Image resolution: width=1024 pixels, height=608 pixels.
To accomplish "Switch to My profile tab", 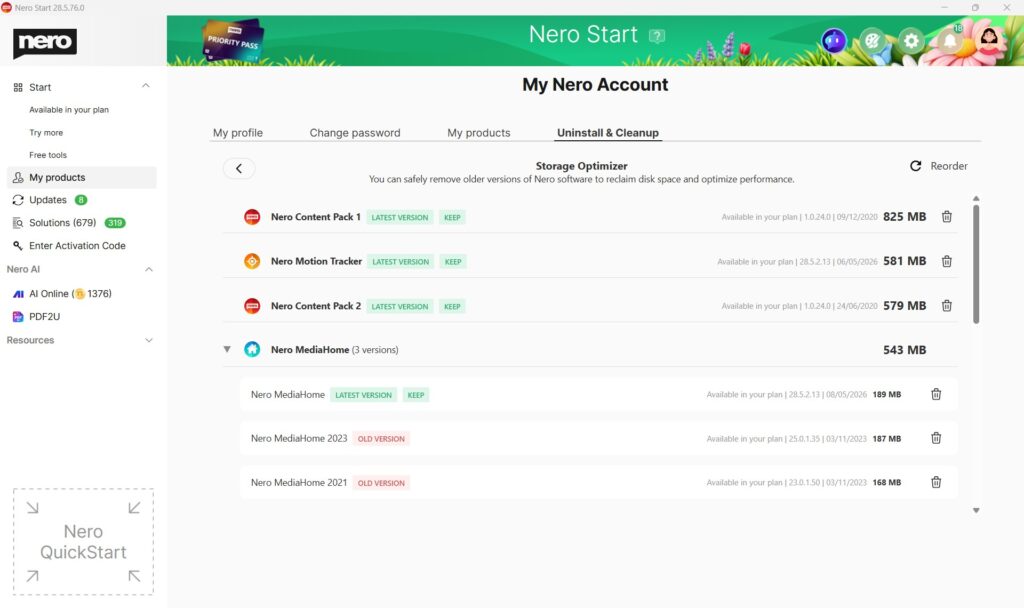I will point(238,133).
